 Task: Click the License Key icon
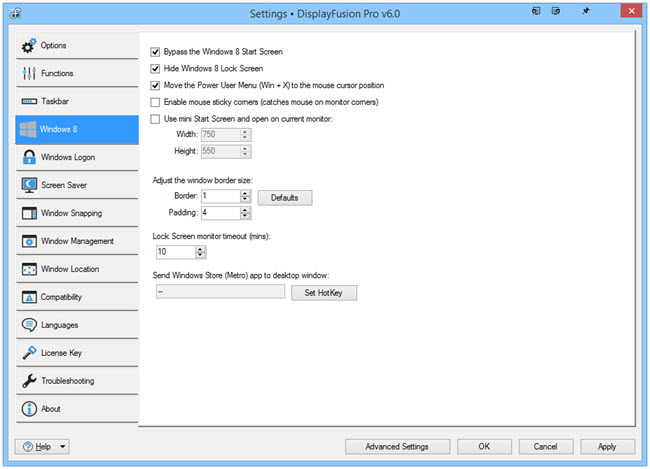click(x=29, y=353)
